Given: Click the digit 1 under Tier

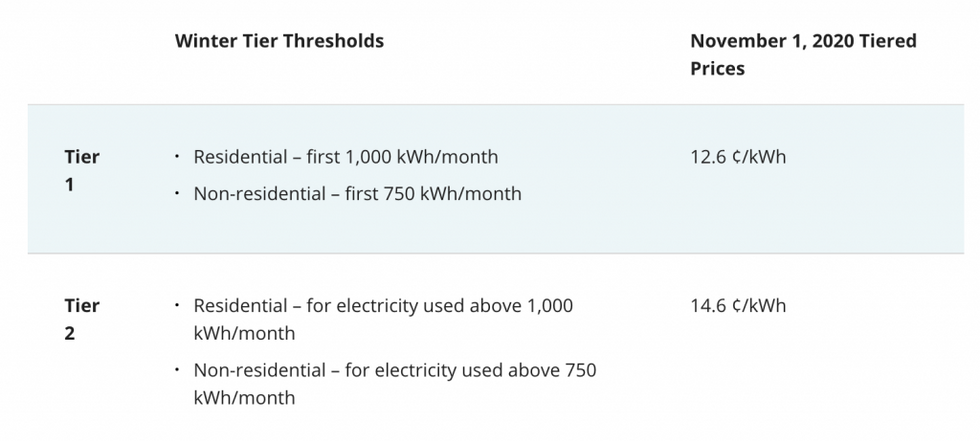Looking at the screenshot, I should pyautogui.click(x=69, y=184).
